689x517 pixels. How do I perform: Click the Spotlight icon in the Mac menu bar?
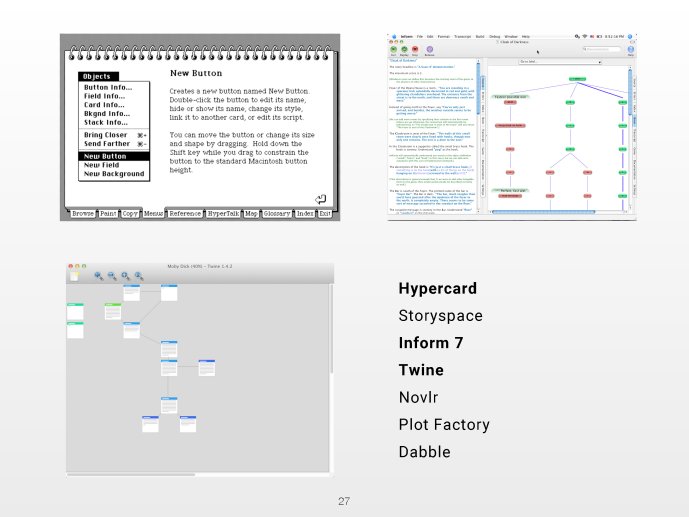630,36
